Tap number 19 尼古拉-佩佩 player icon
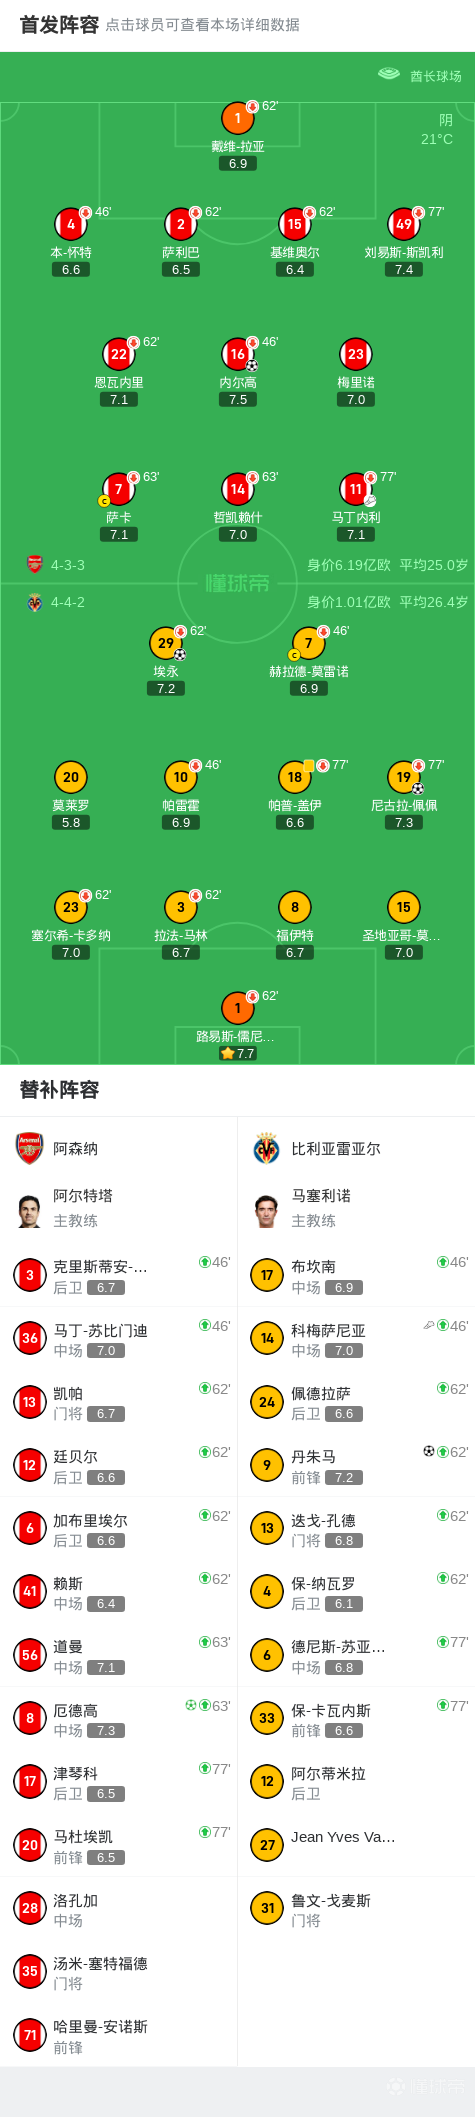Image resolution: width=475 pixels, height=2117 pixels. pyautogui.click(x=403, y=777)
